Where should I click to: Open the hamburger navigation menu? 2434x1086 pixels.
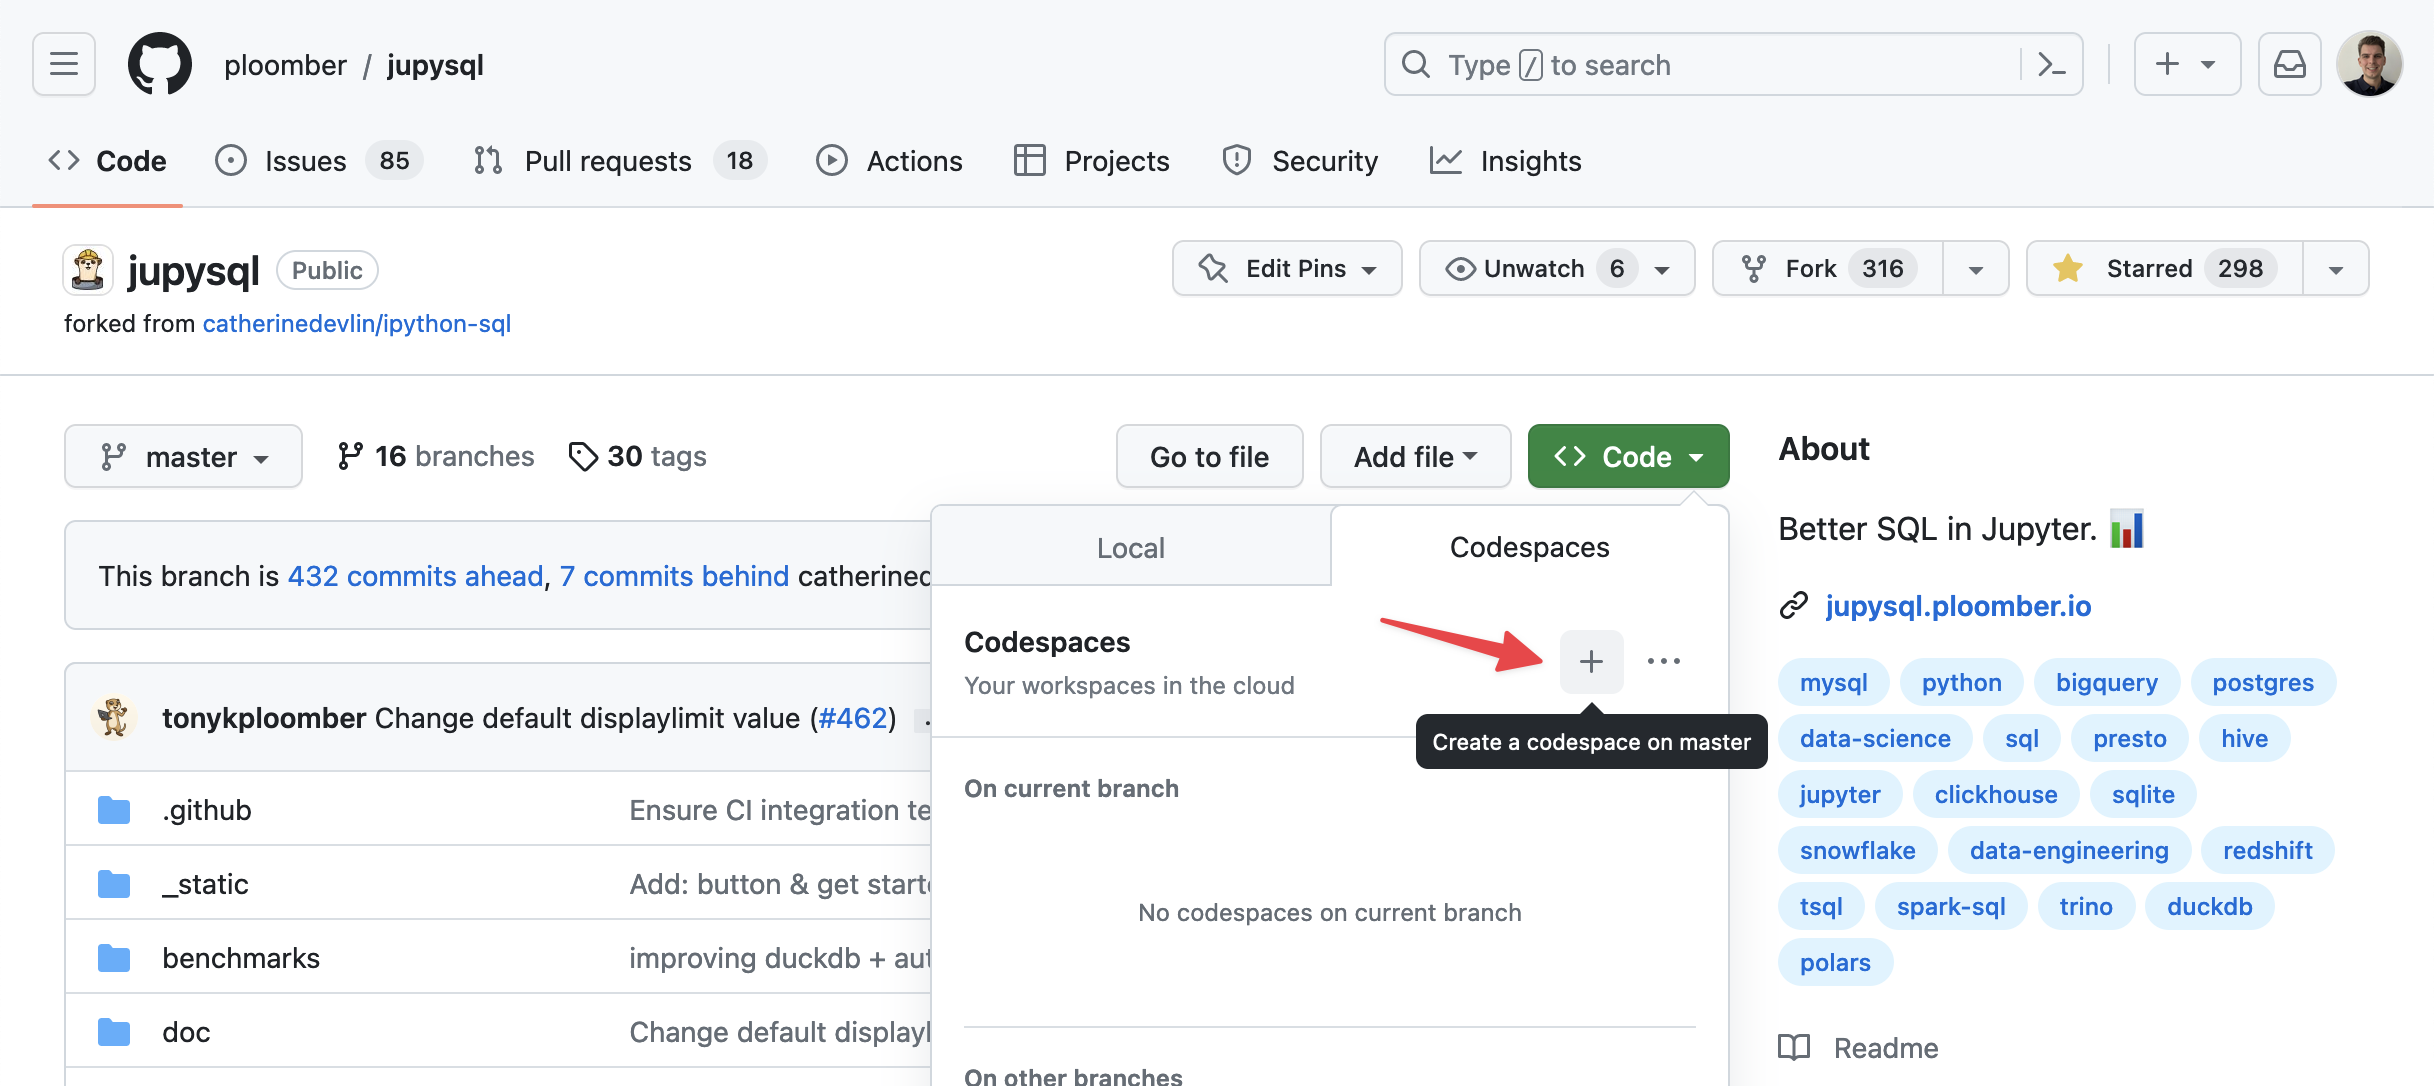click(62, 63)
